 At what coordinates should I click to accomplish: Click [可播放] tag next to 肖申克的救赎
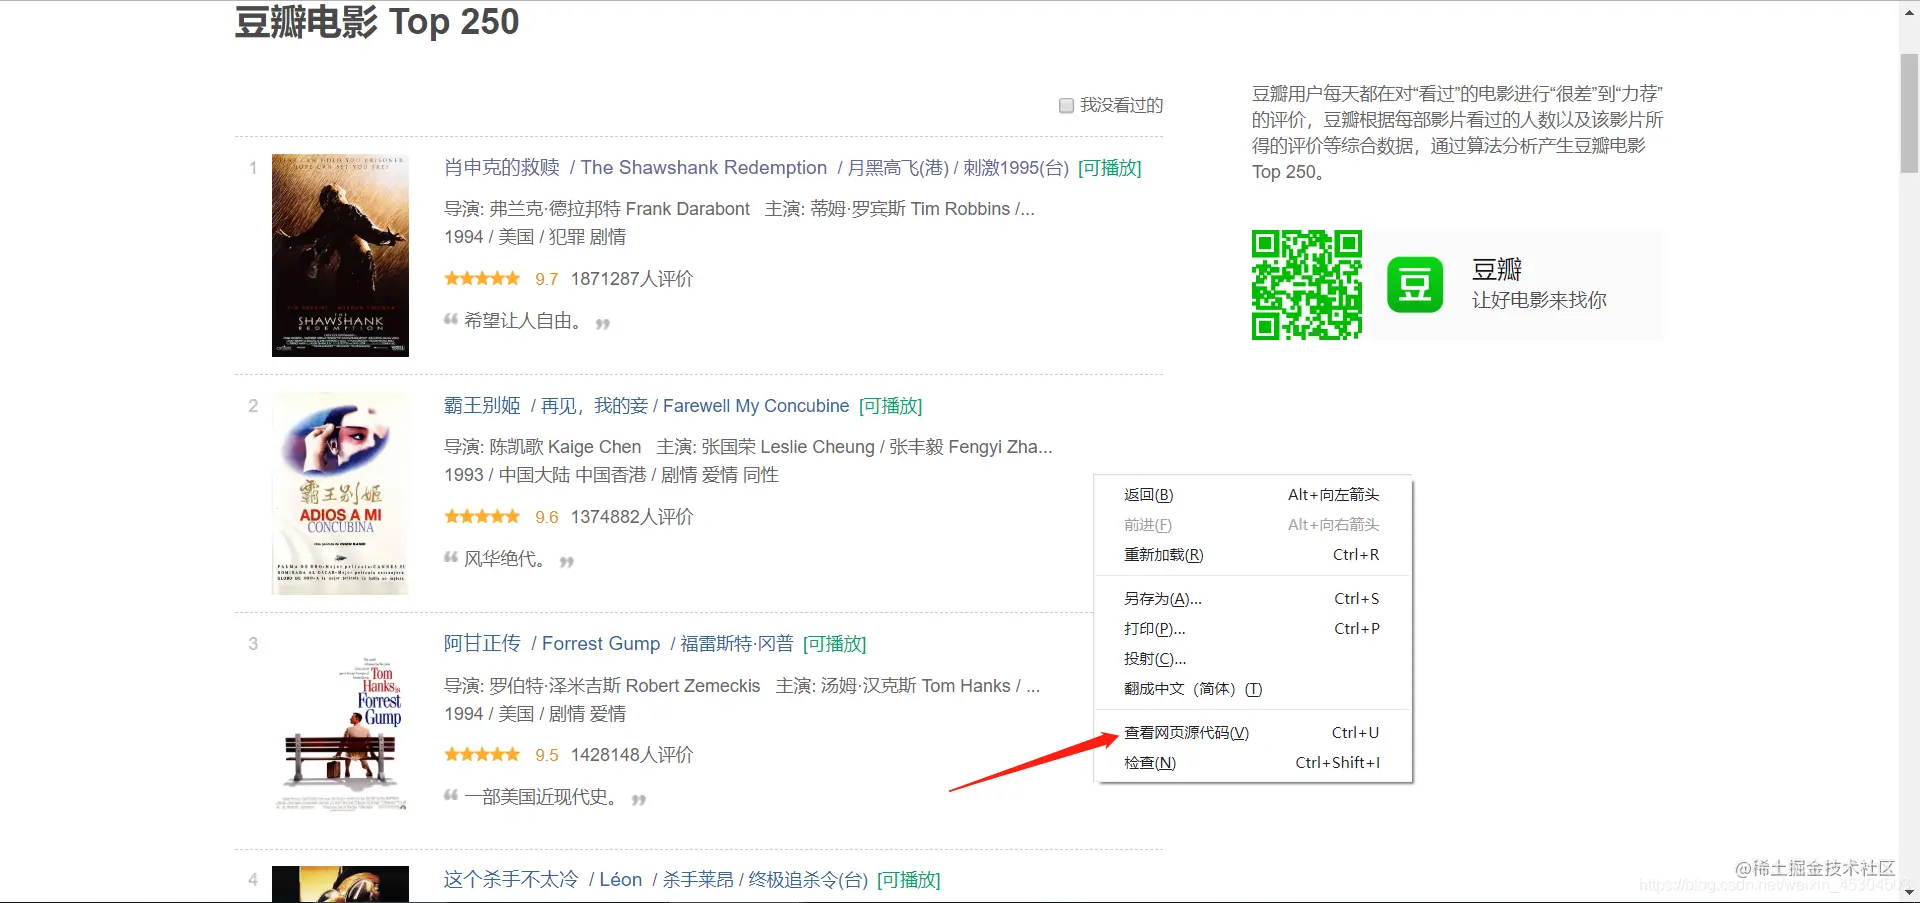[1110, 168]
